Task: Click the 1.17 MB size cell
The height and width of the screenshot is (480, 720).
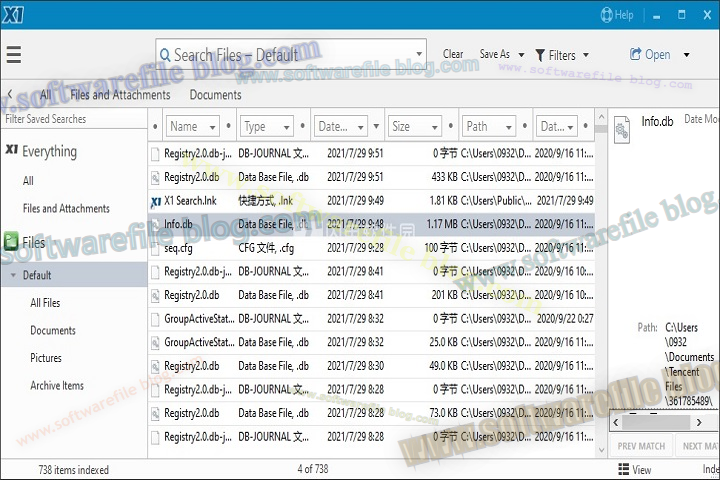Action: 442,224
